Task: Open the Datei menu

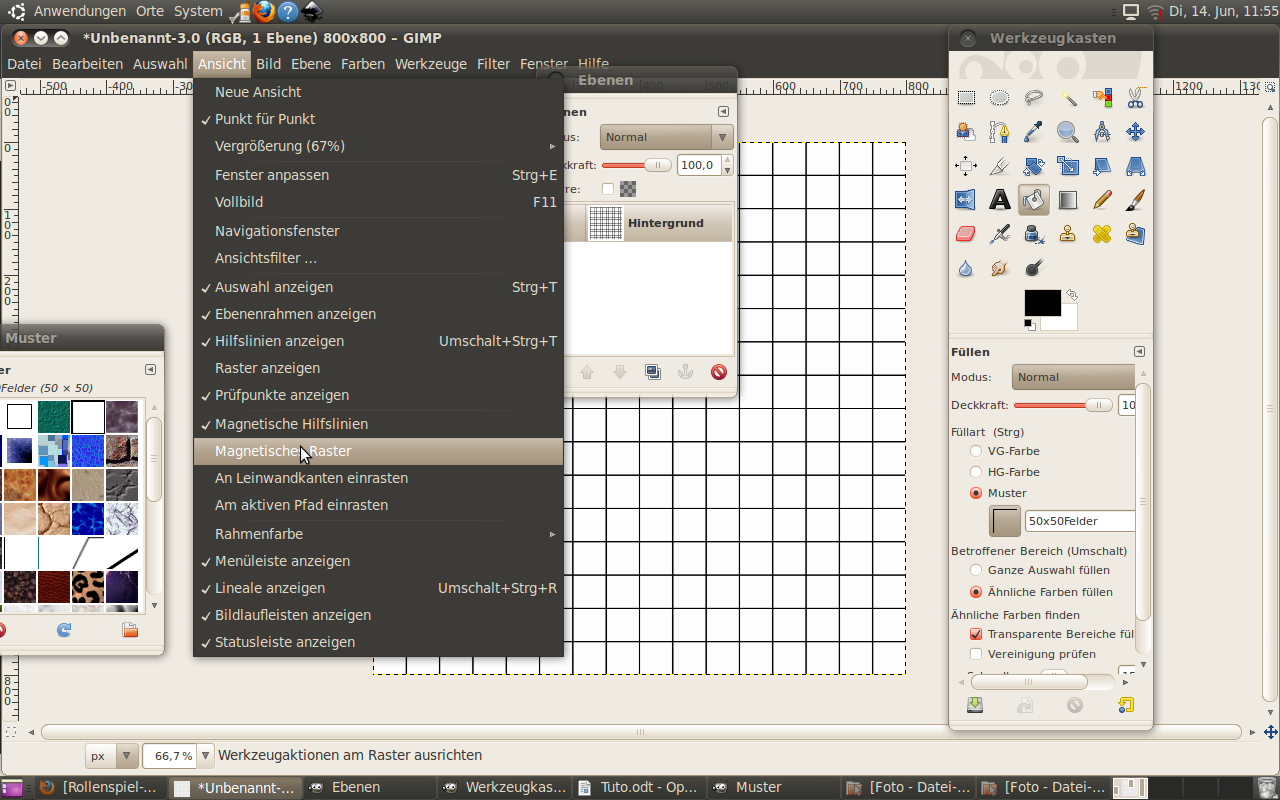Action: point(24,64)
